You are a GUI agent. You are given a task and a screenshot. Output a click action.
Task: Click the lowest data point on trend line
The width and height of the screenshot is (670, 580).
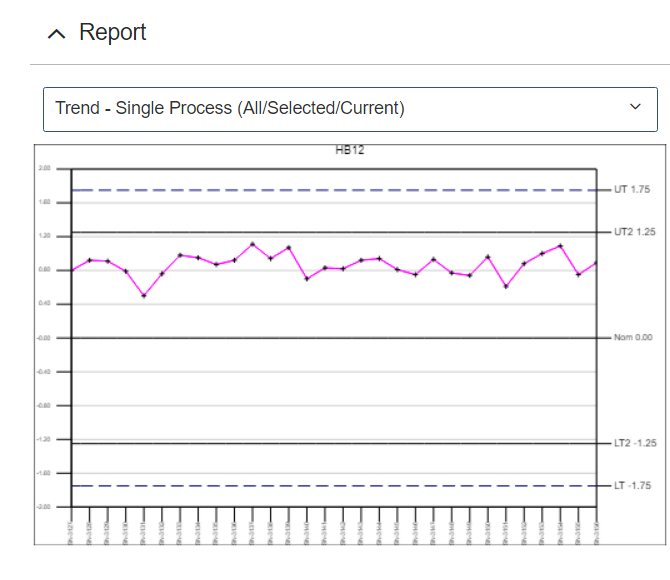point(144,296)
